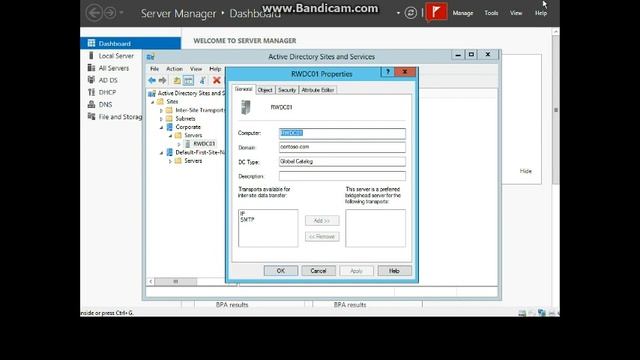Screen dimensions: 640x360
Task: Open the Manage menu
Action: coord(463,13)
